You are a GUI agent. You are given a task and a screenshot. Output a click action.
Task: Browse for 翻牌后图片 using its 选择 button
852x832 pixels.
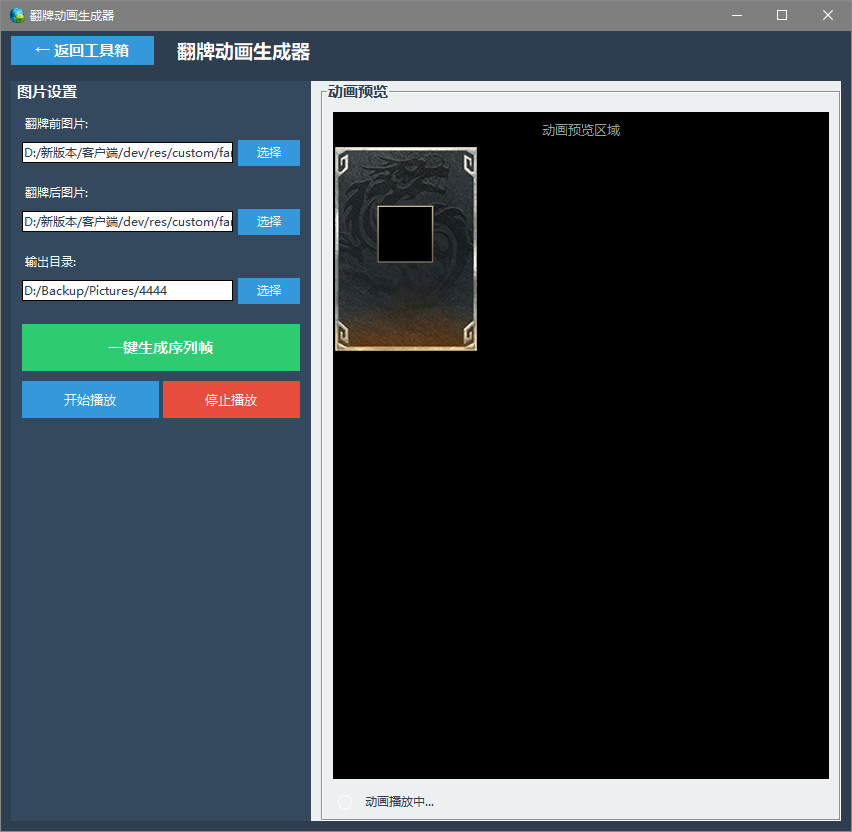click(x=269, y=222)
